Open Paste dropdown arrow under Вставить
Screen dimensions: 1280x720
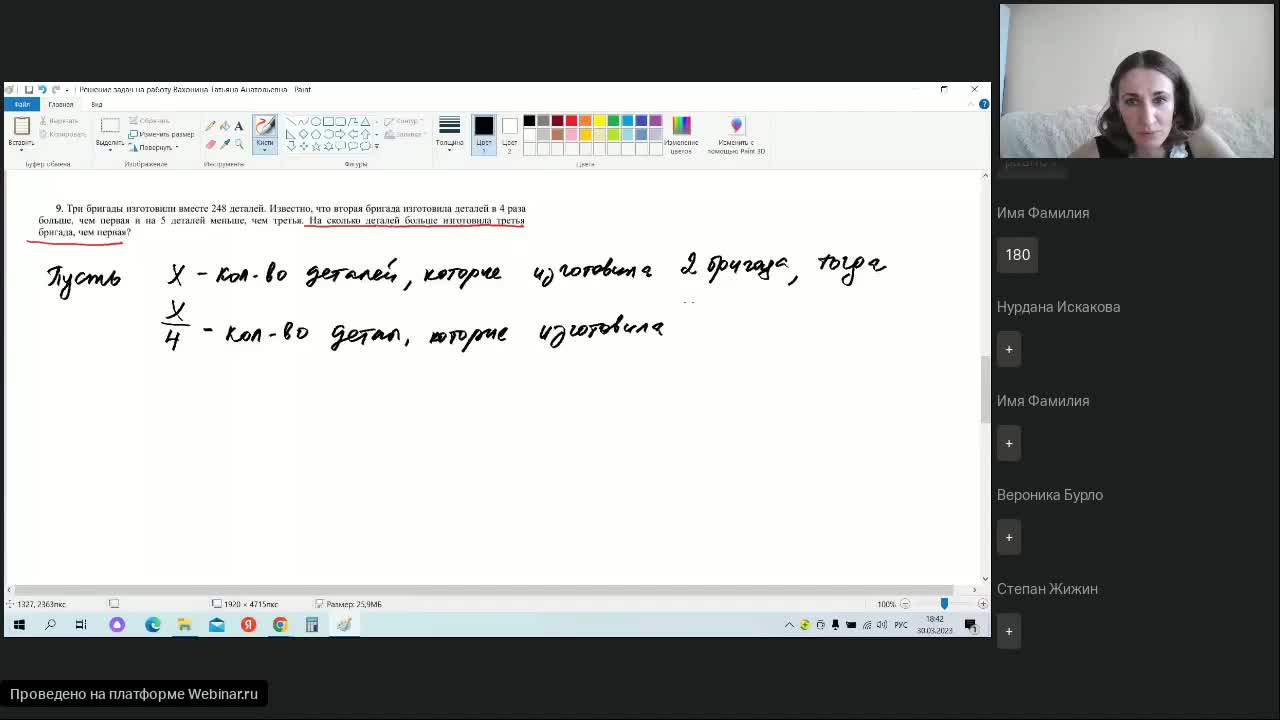tap(21, 150)
